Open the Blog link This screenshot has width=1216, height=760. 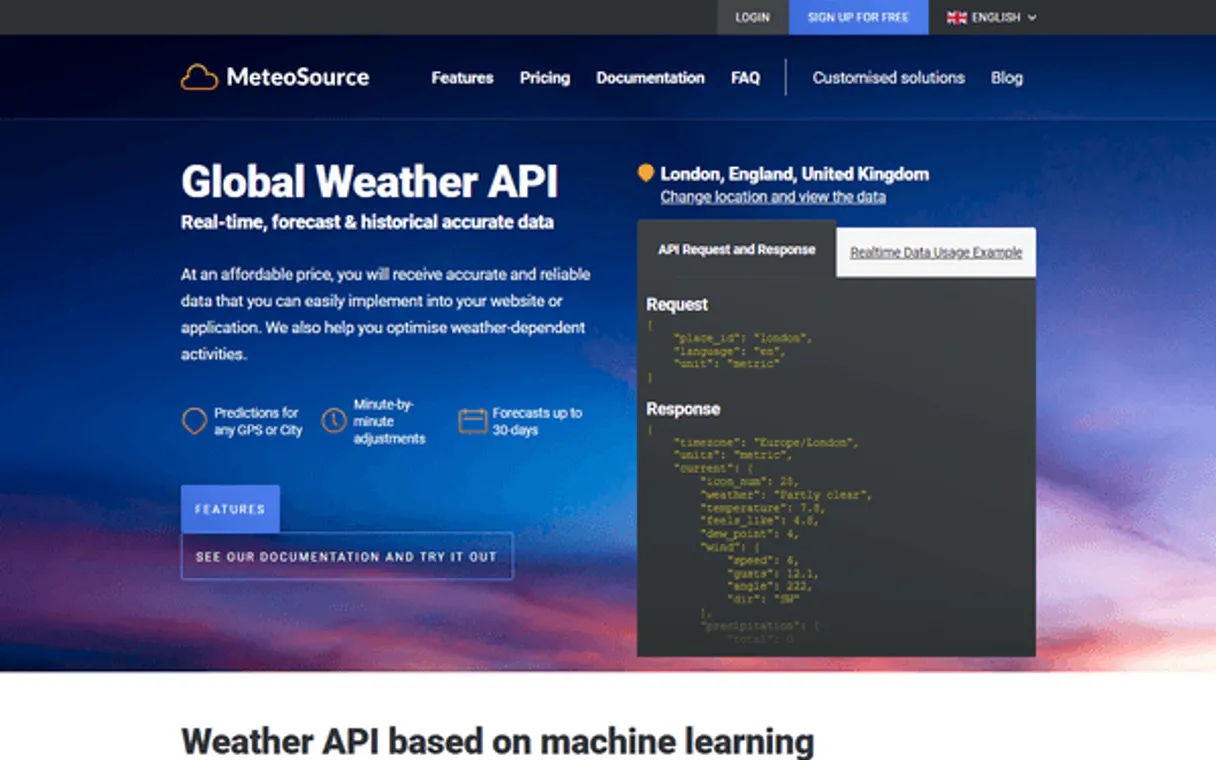point(1006,78)
